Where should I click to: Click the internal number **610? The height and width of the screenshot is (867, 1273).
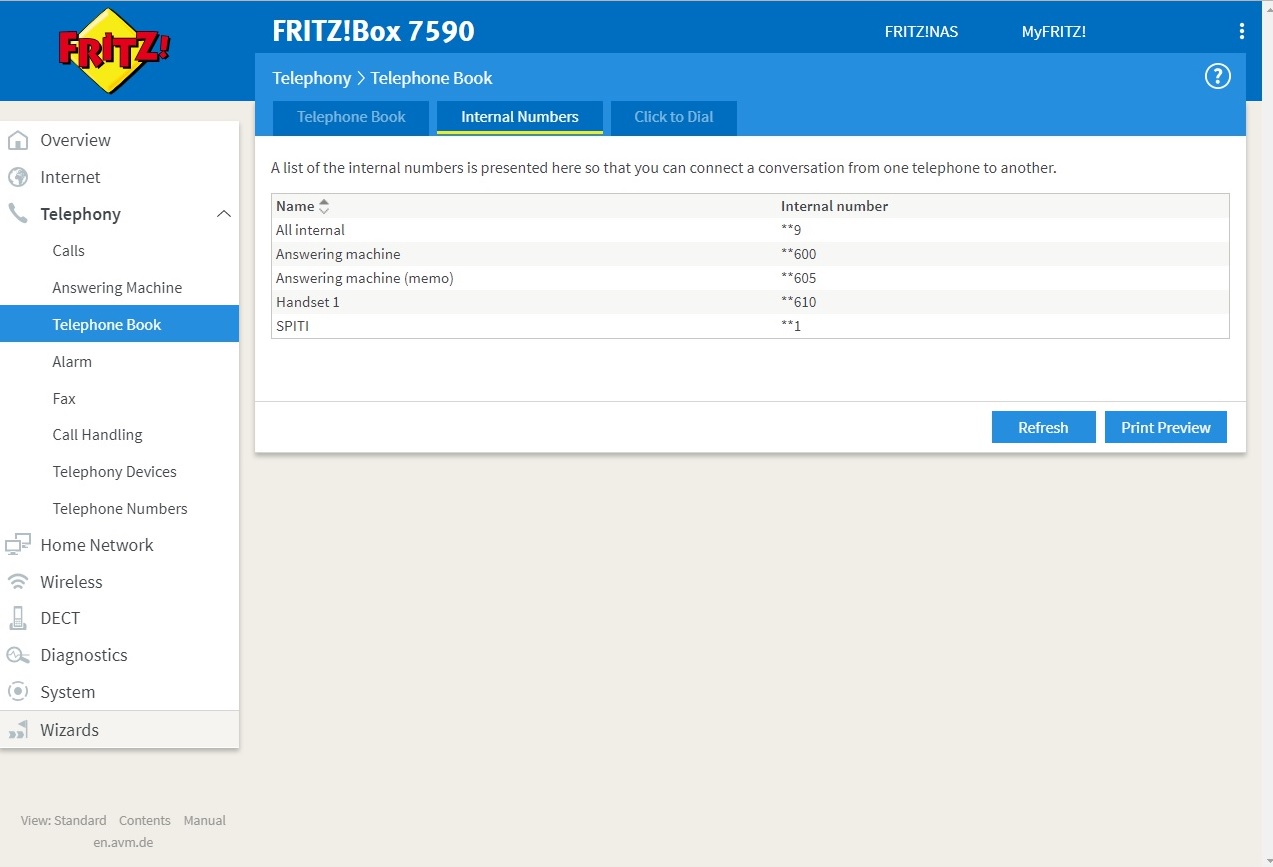pos(799,302)
